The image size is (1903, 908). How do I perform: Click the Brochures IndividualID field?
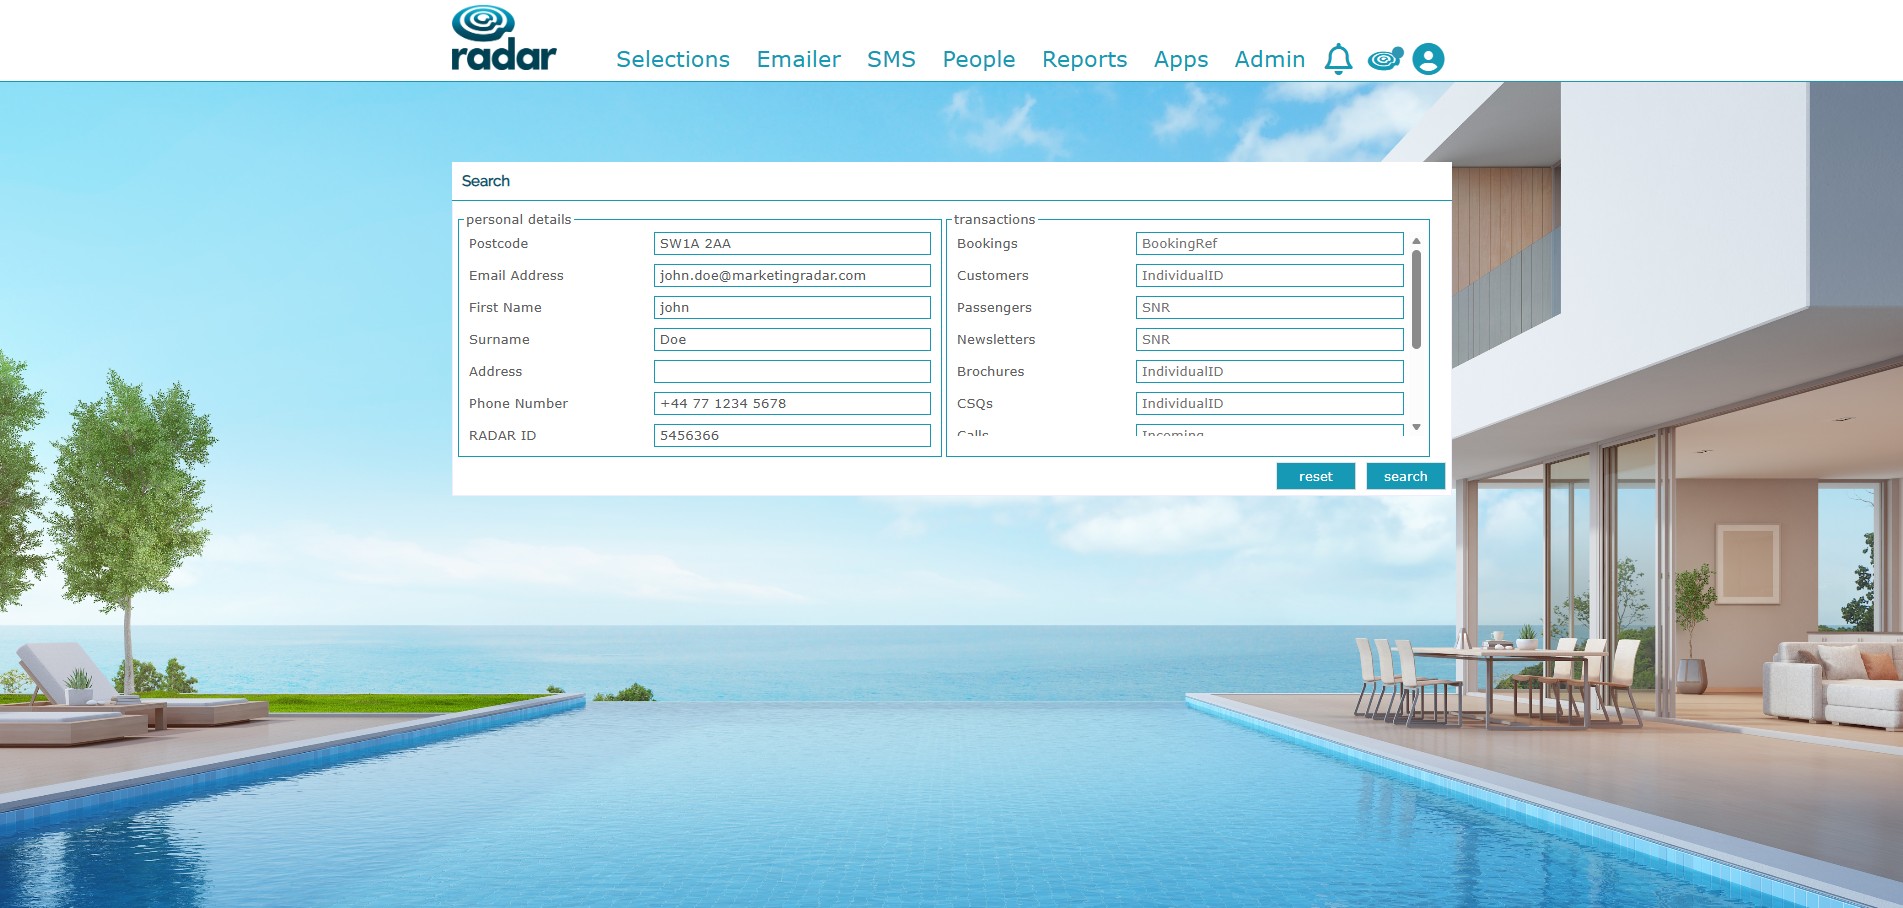click(1270, 371)
